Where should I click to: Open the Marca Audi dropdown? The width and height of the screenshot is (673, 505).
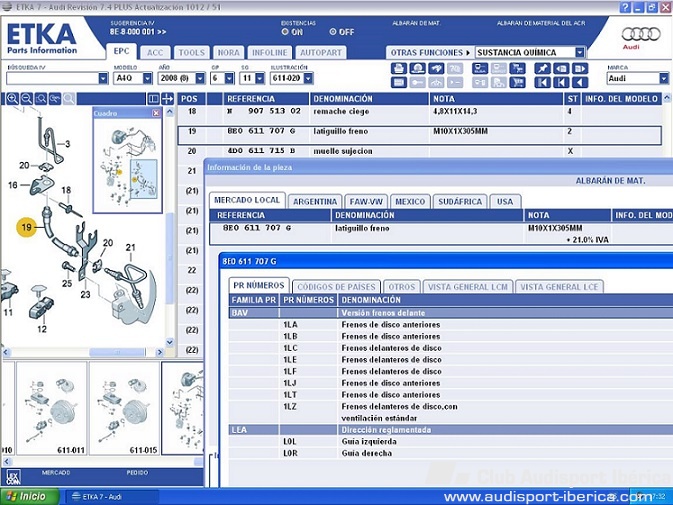[x=663, y=78]
